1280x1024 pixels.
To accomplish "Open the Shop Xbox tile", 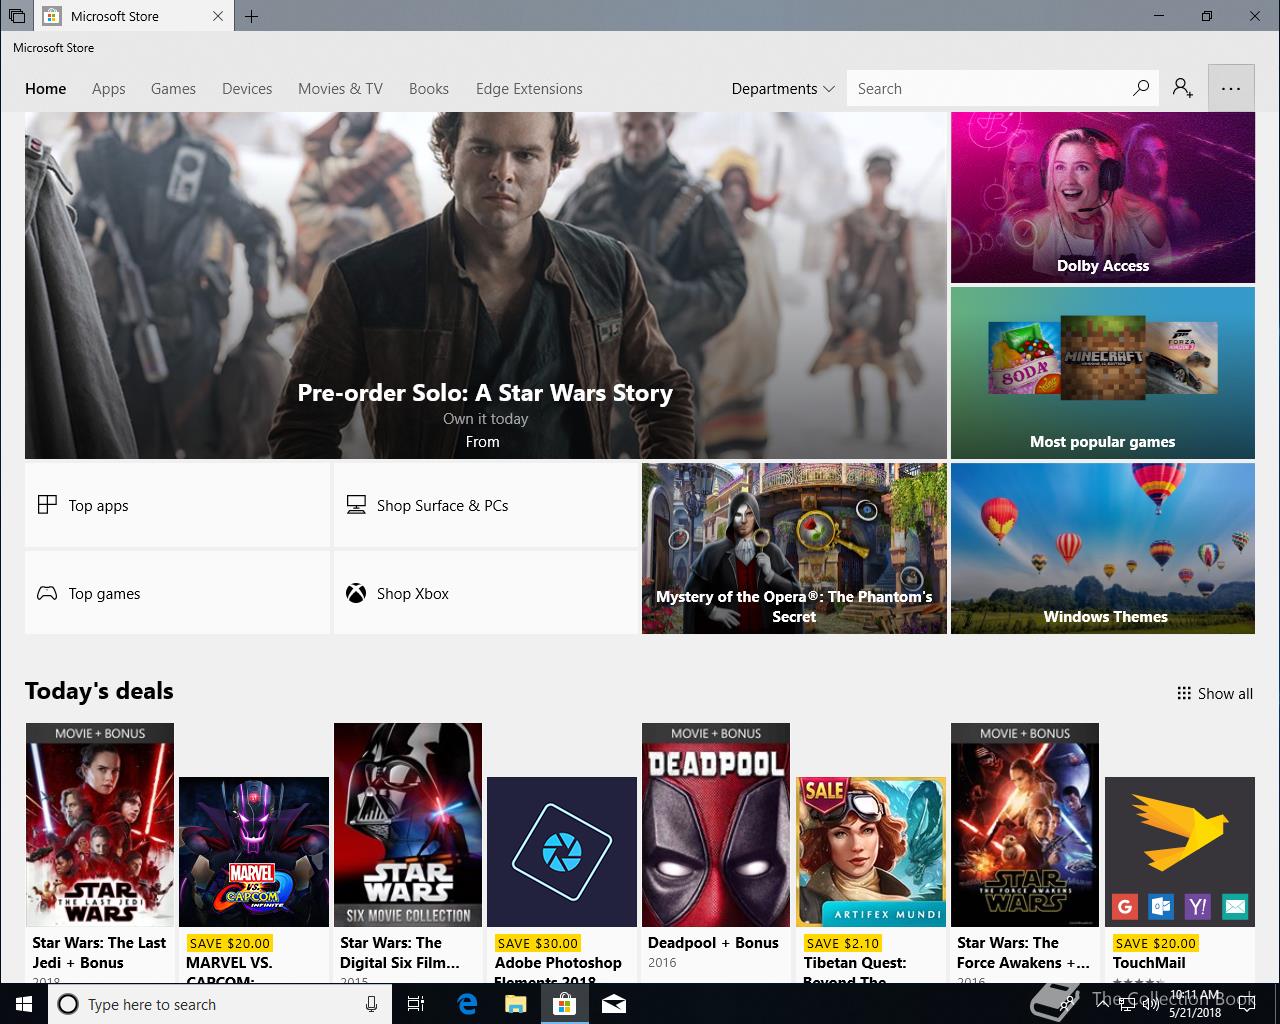I will (x=486, y=593).
